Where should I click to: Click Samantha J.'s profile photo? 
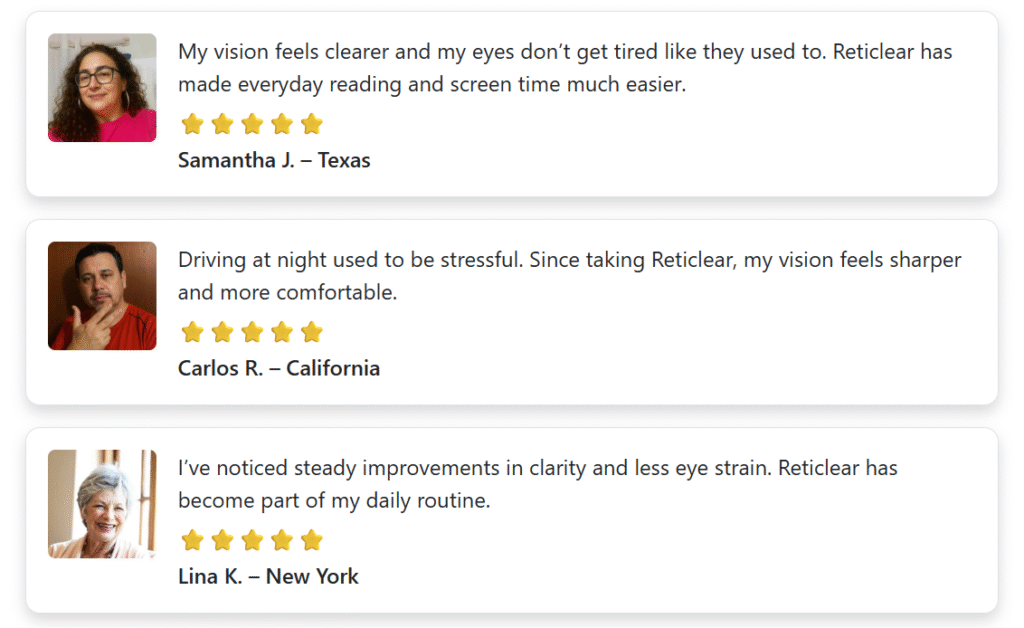[x=102, y=88]
